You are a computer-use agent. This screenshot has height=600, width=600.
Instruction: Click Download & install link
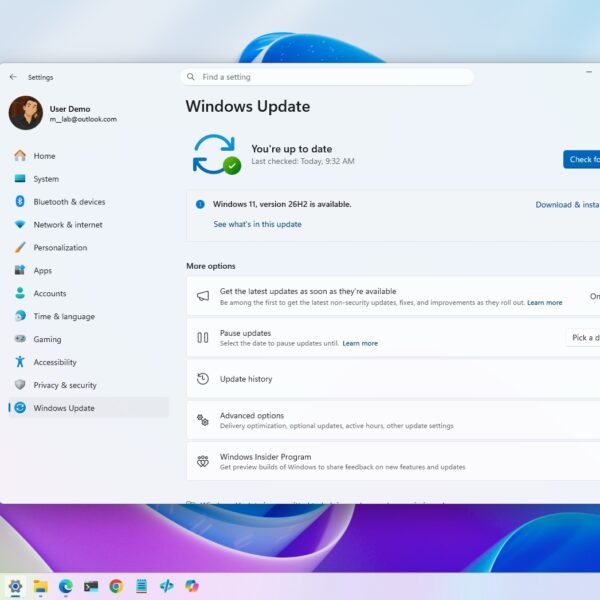click(x=567, y=205)
